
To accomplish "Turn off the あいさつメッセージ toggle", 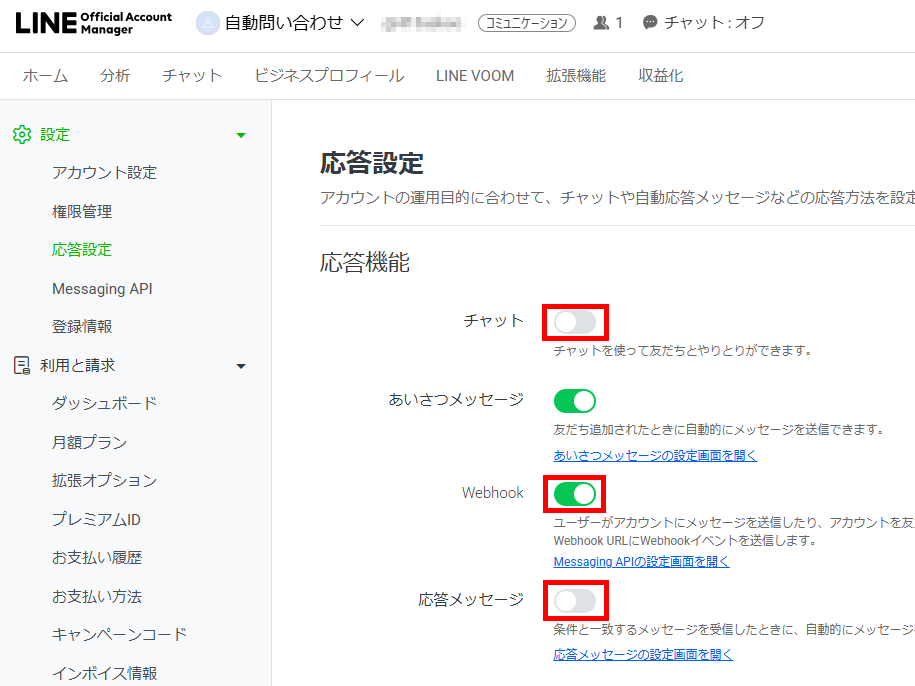I will 575,401.
